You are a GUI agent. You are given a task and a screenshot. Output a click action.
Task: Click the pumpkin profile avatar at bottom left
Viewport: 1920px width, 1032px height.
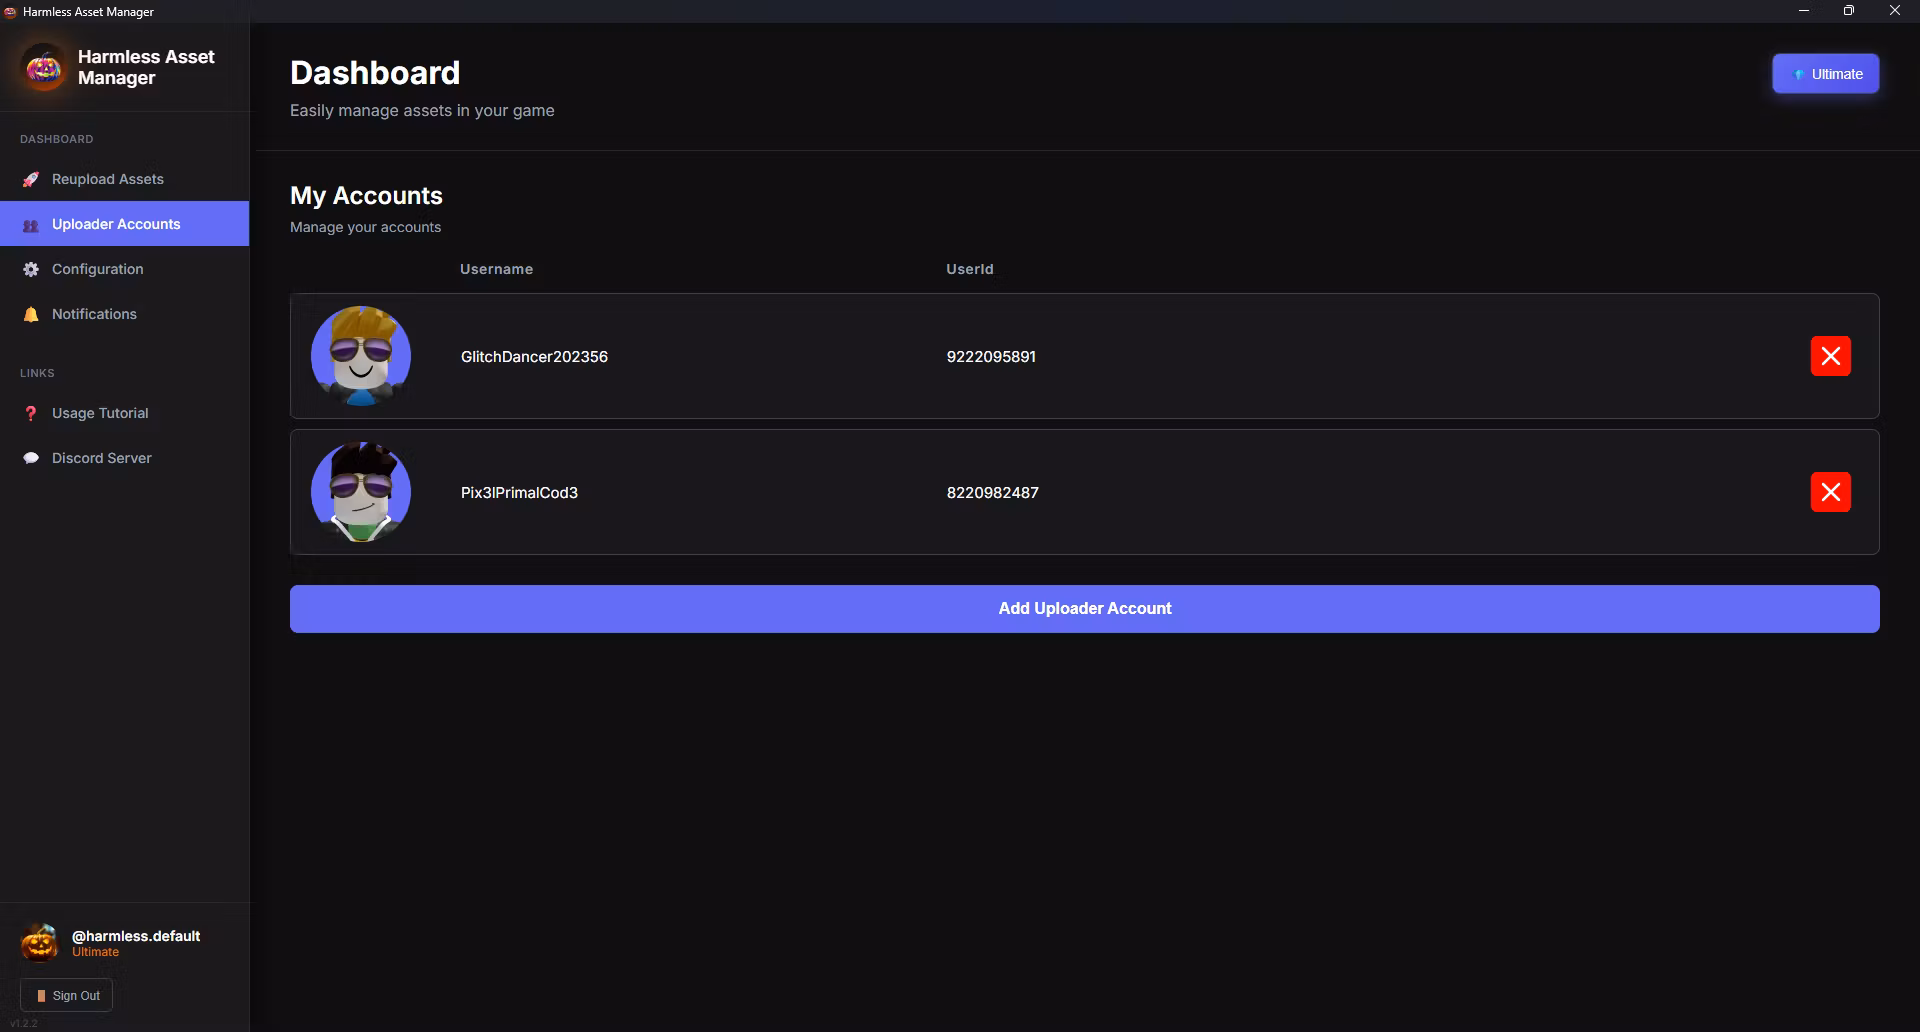[x=40, y=942]
